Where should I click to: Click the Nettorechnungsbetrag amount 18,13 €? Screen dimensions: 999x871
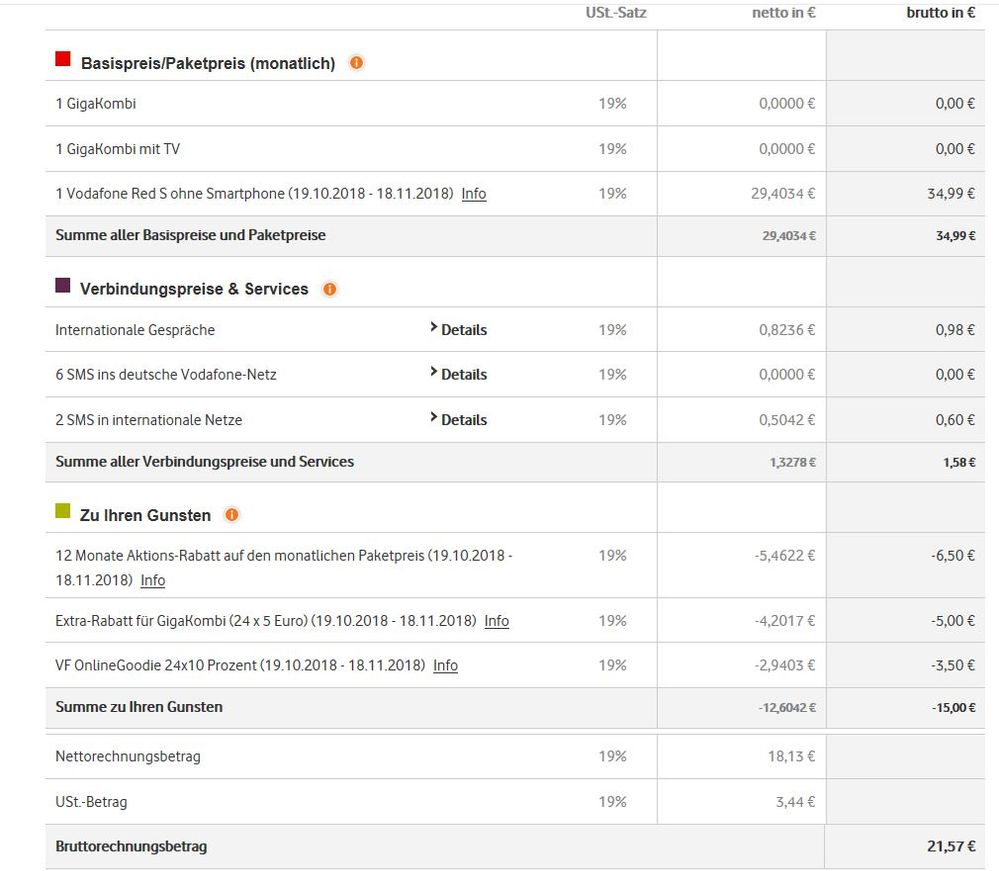tap(791, 756)
